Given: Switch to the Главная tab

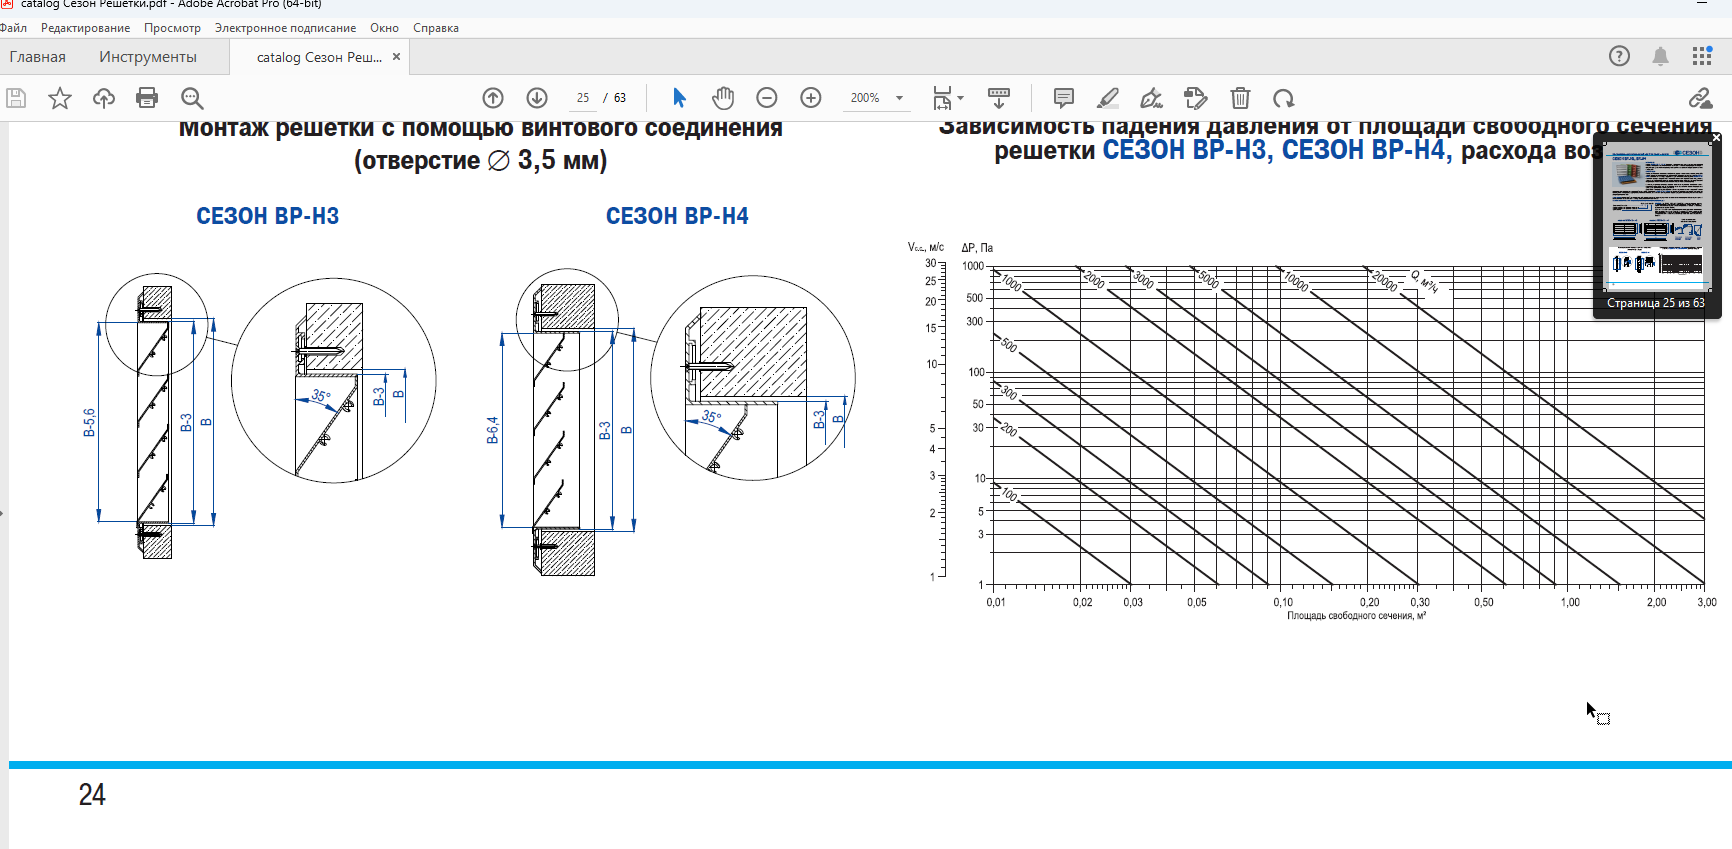Looking at the screenshot, I should [38, 57].
